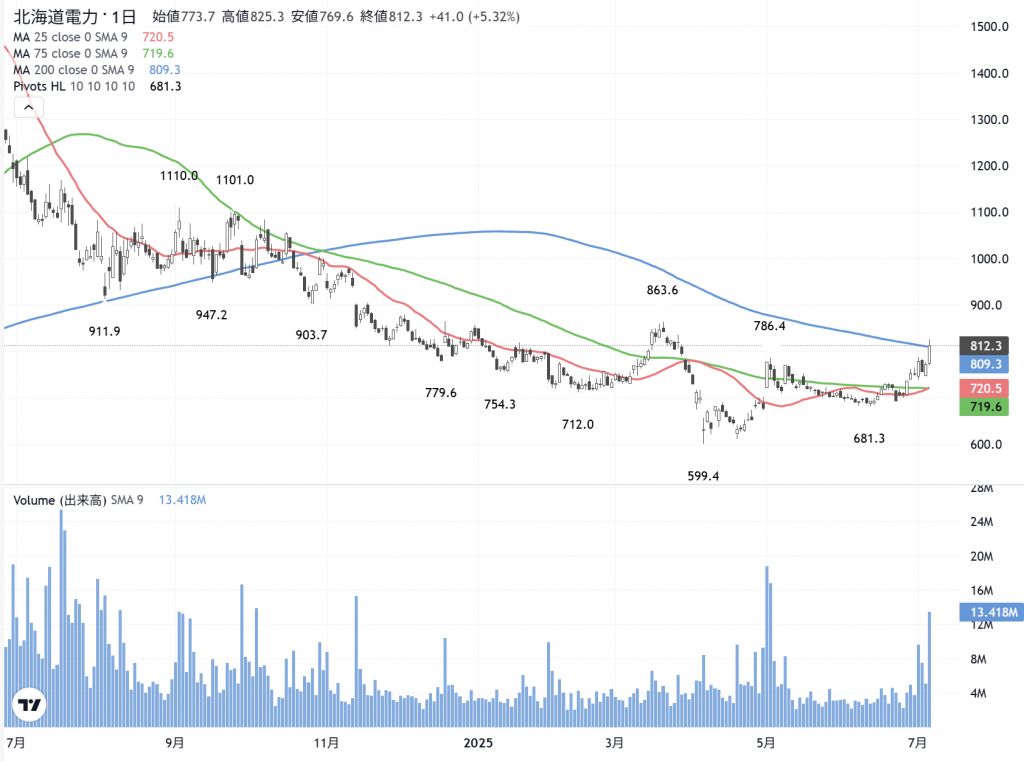Click the 8M volume axis tick
Image resolution: width=1024 pixels, height=762 pixels.
pos(978,659)
